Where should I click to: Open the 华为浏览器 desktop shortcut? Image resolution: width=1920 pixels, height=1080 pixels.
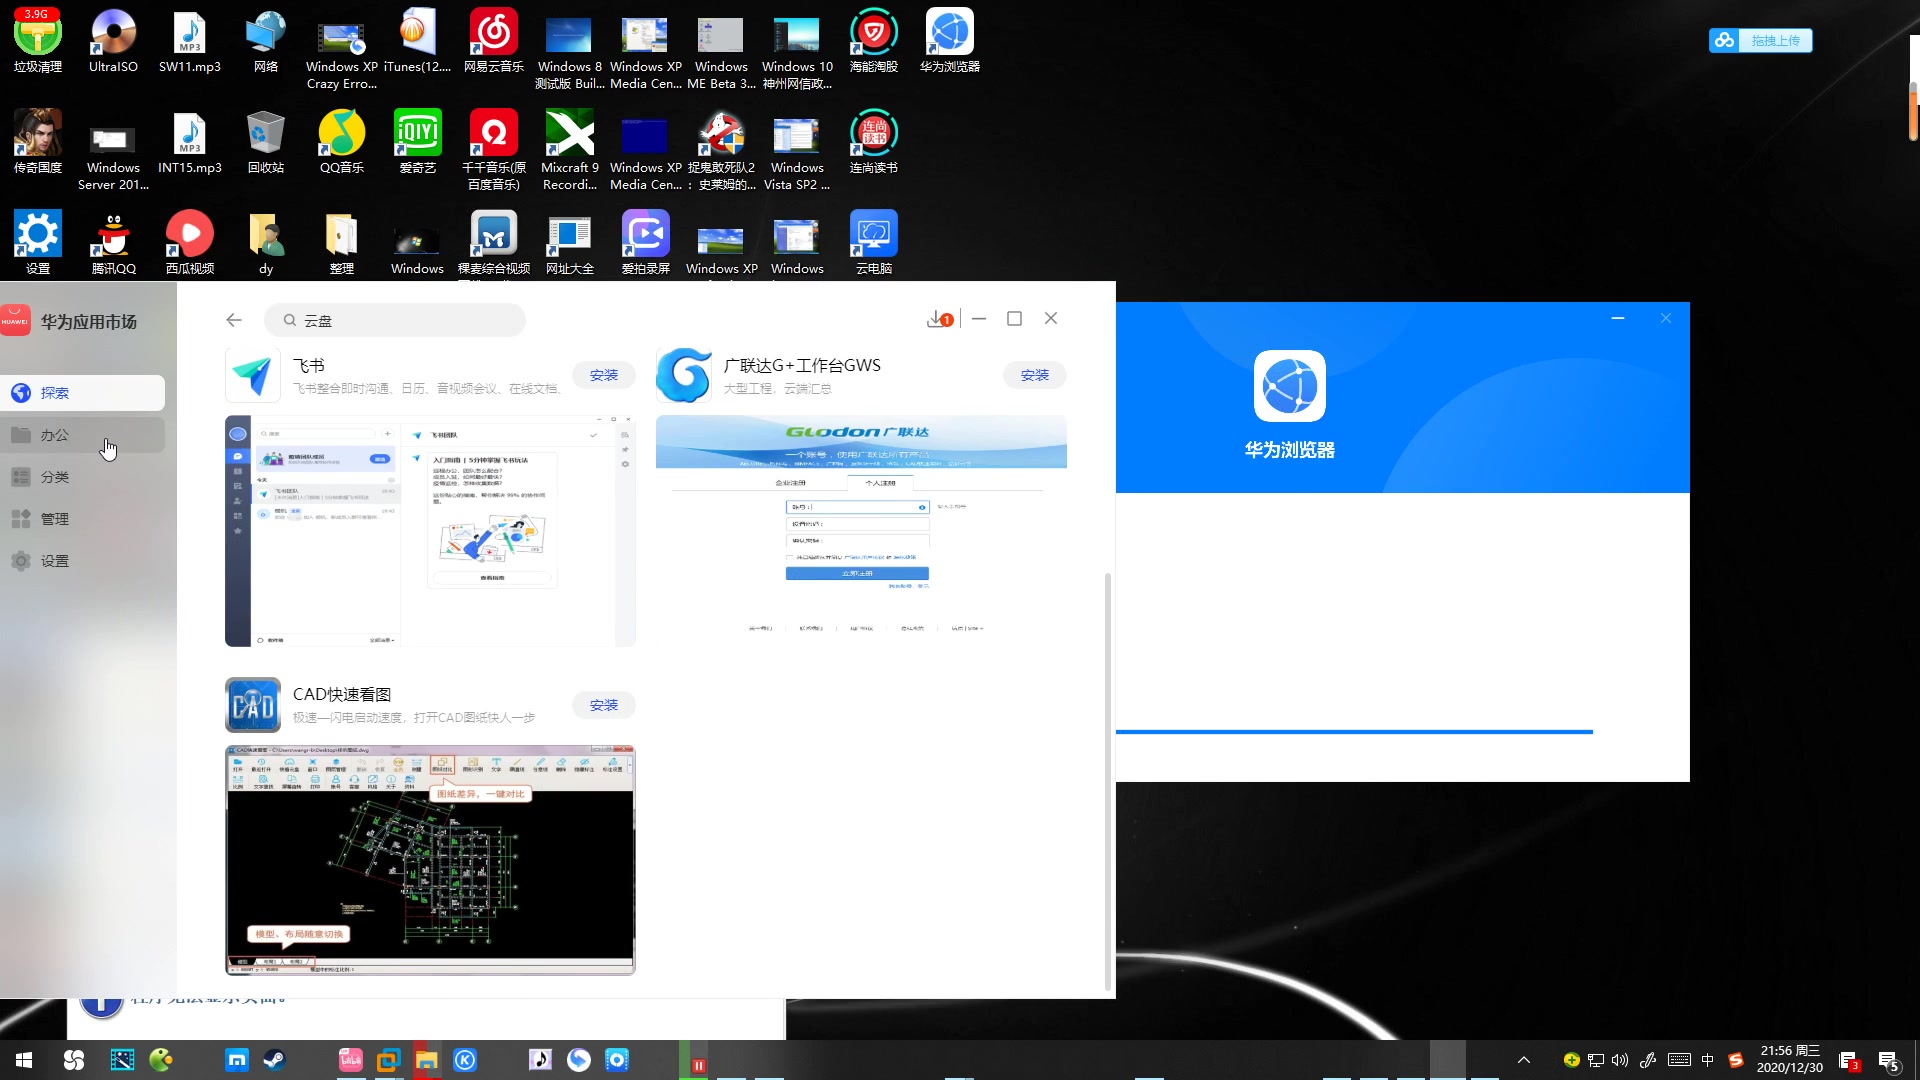pos(950,42)
